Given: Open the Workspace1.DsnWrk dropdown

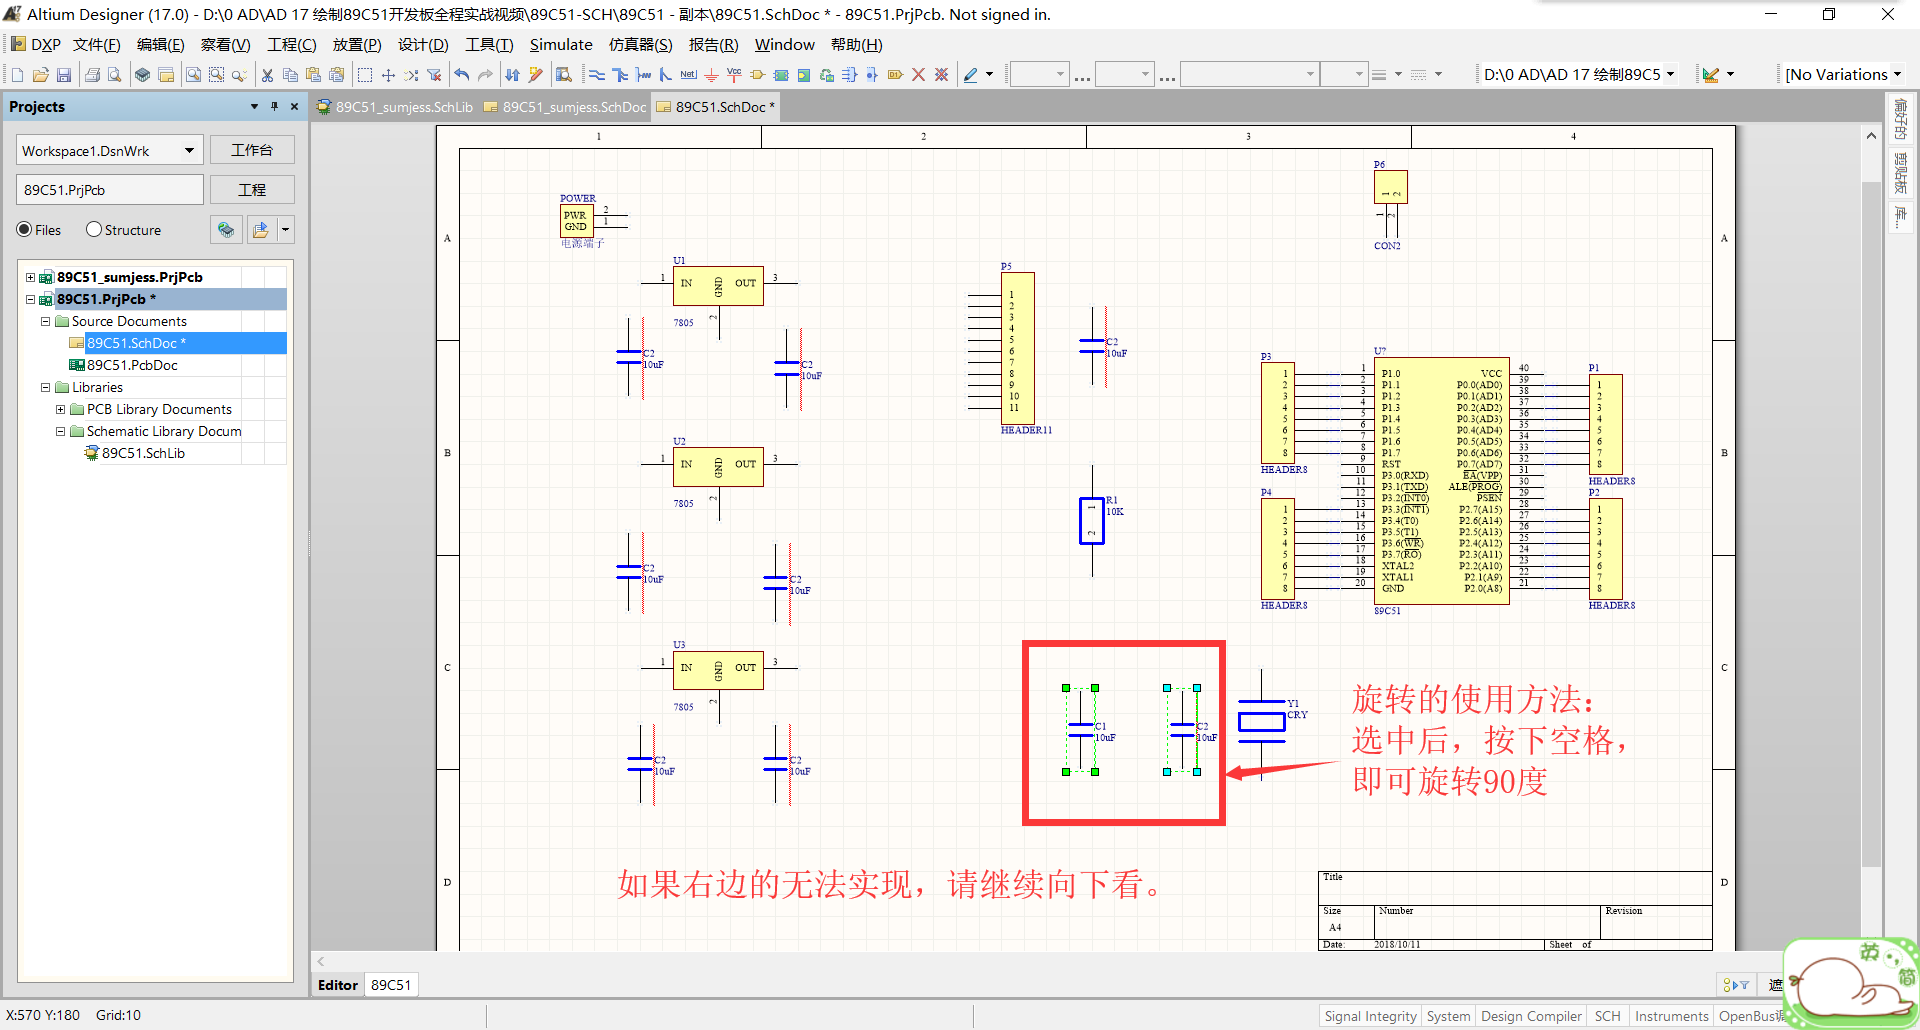Looking at the screenshot, I should click(x=189, y=150).
